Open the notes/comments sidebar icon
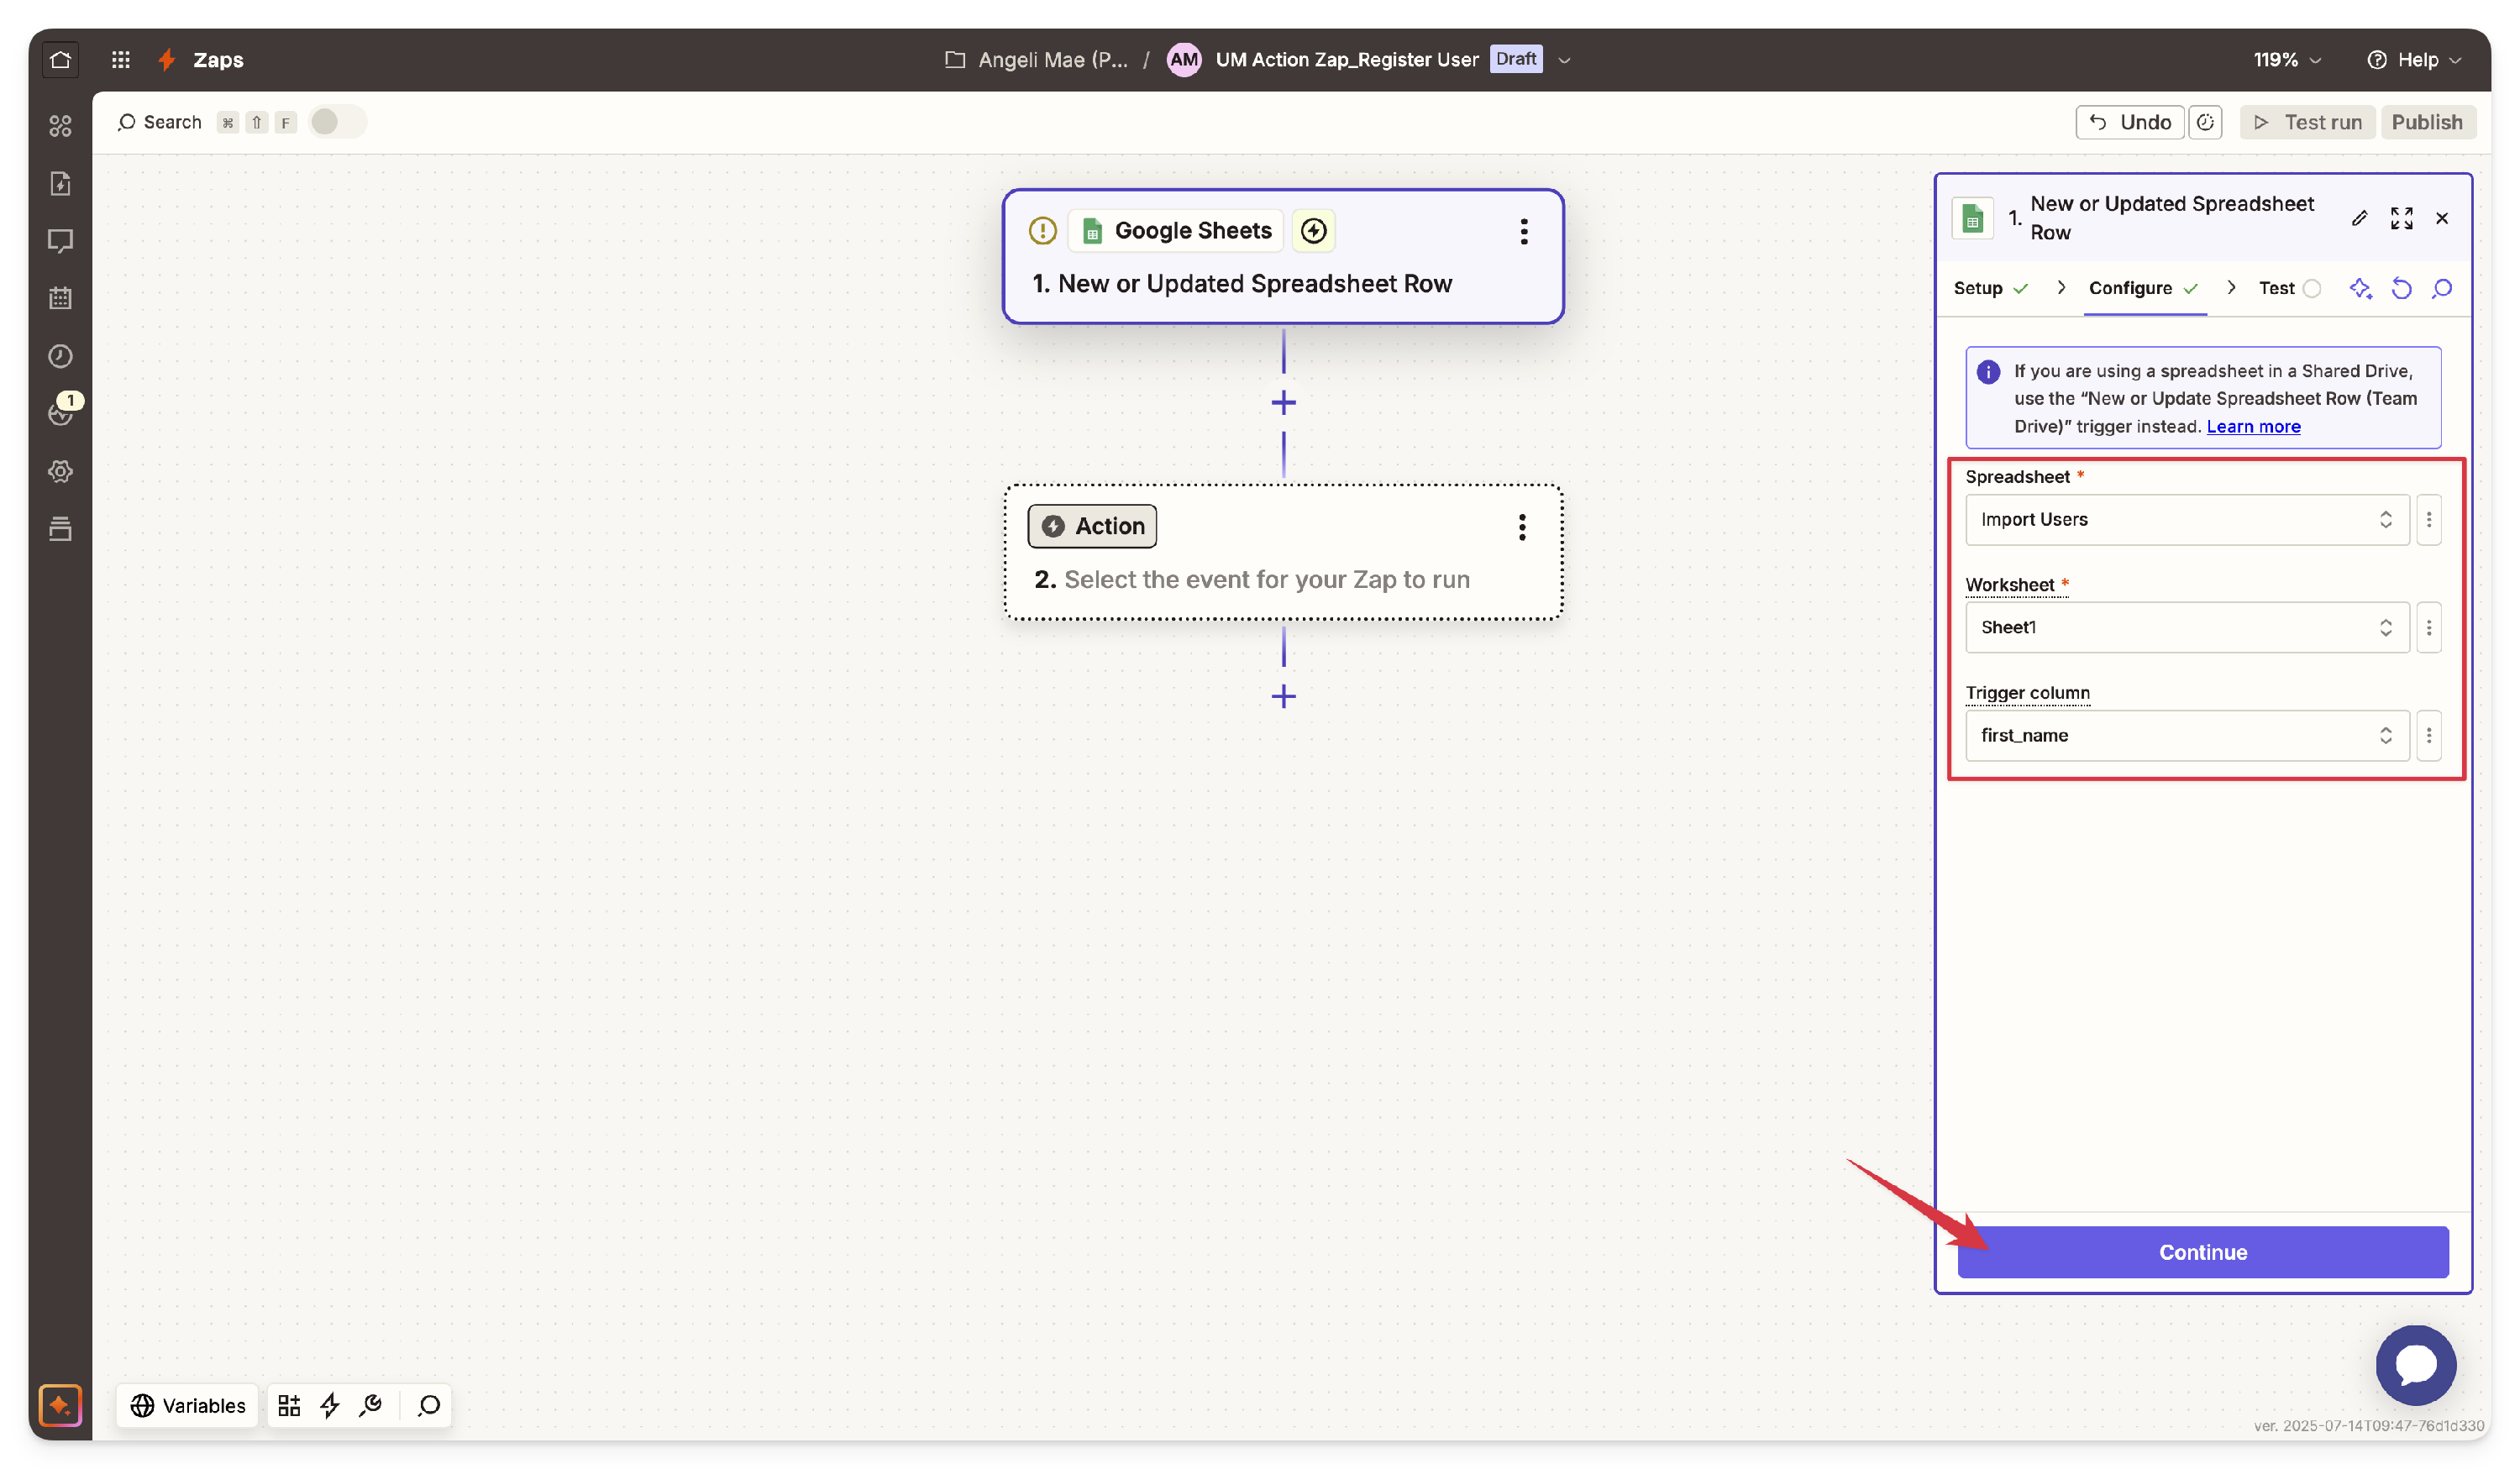This screenshot has height=1469, width=2520. tap(60, 241)
